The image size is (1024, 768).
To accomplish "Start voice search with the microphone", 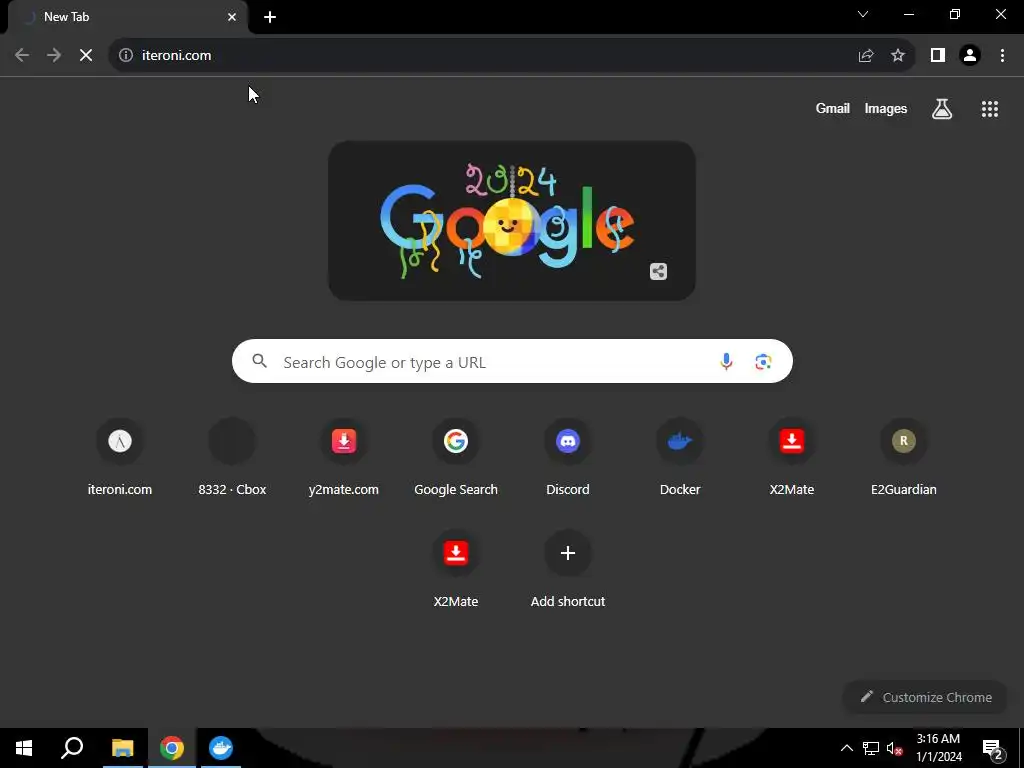I will [726, 361].
